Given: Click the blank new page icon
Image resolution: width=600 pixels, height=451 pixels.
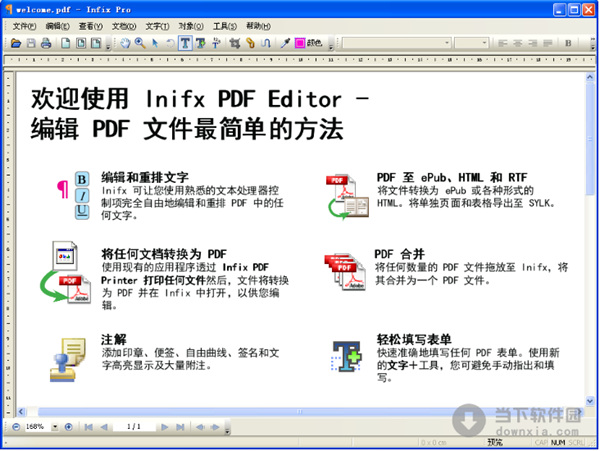Looking at the screenshot, I should pyautogui.click(x=65, y=43).
